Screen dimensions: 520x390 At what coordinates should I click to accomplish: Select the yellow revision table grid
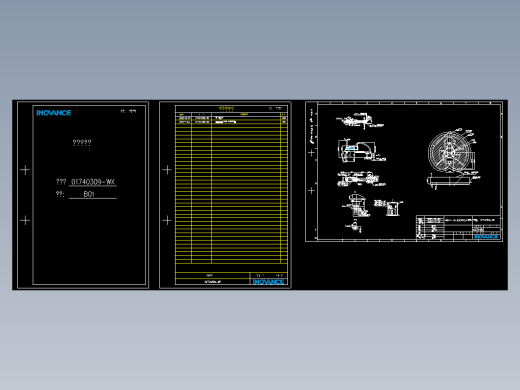coord(231,188)
